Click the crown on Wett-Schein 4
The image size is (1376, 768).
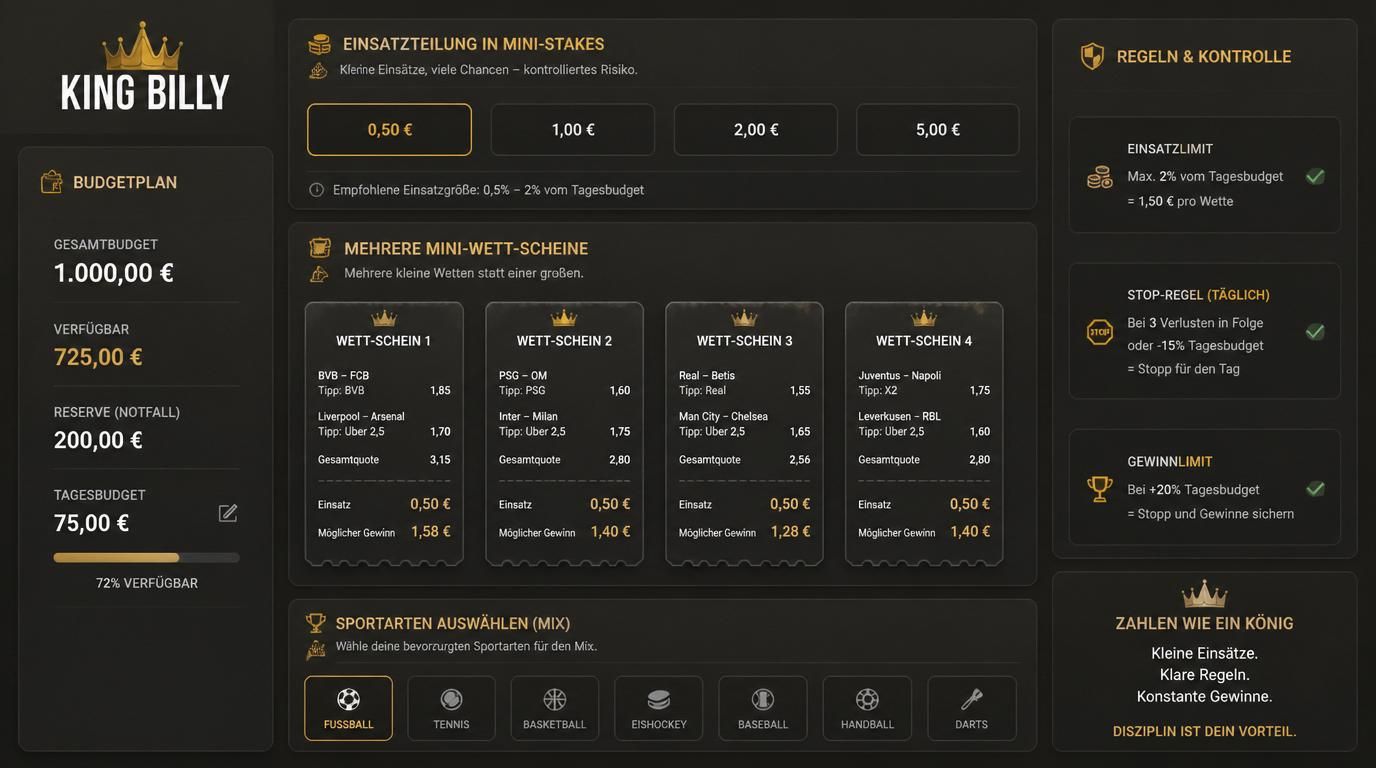click(924, 318)
